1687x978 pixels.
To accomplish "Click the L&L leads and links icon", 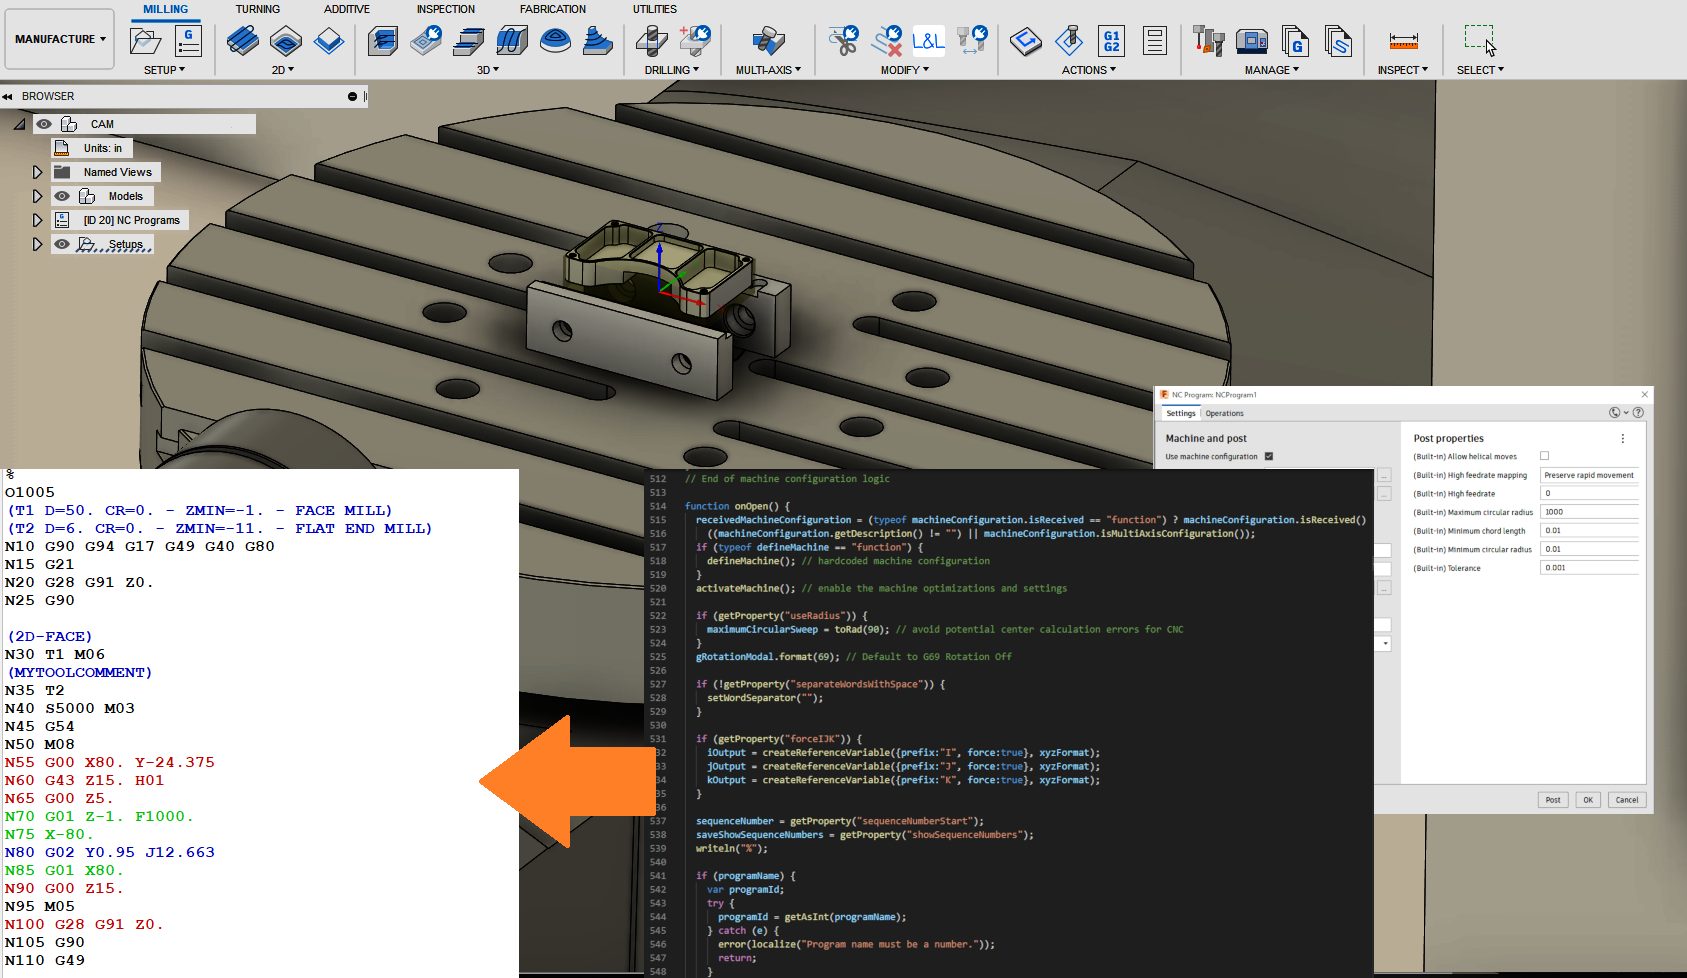I will 927,41.
